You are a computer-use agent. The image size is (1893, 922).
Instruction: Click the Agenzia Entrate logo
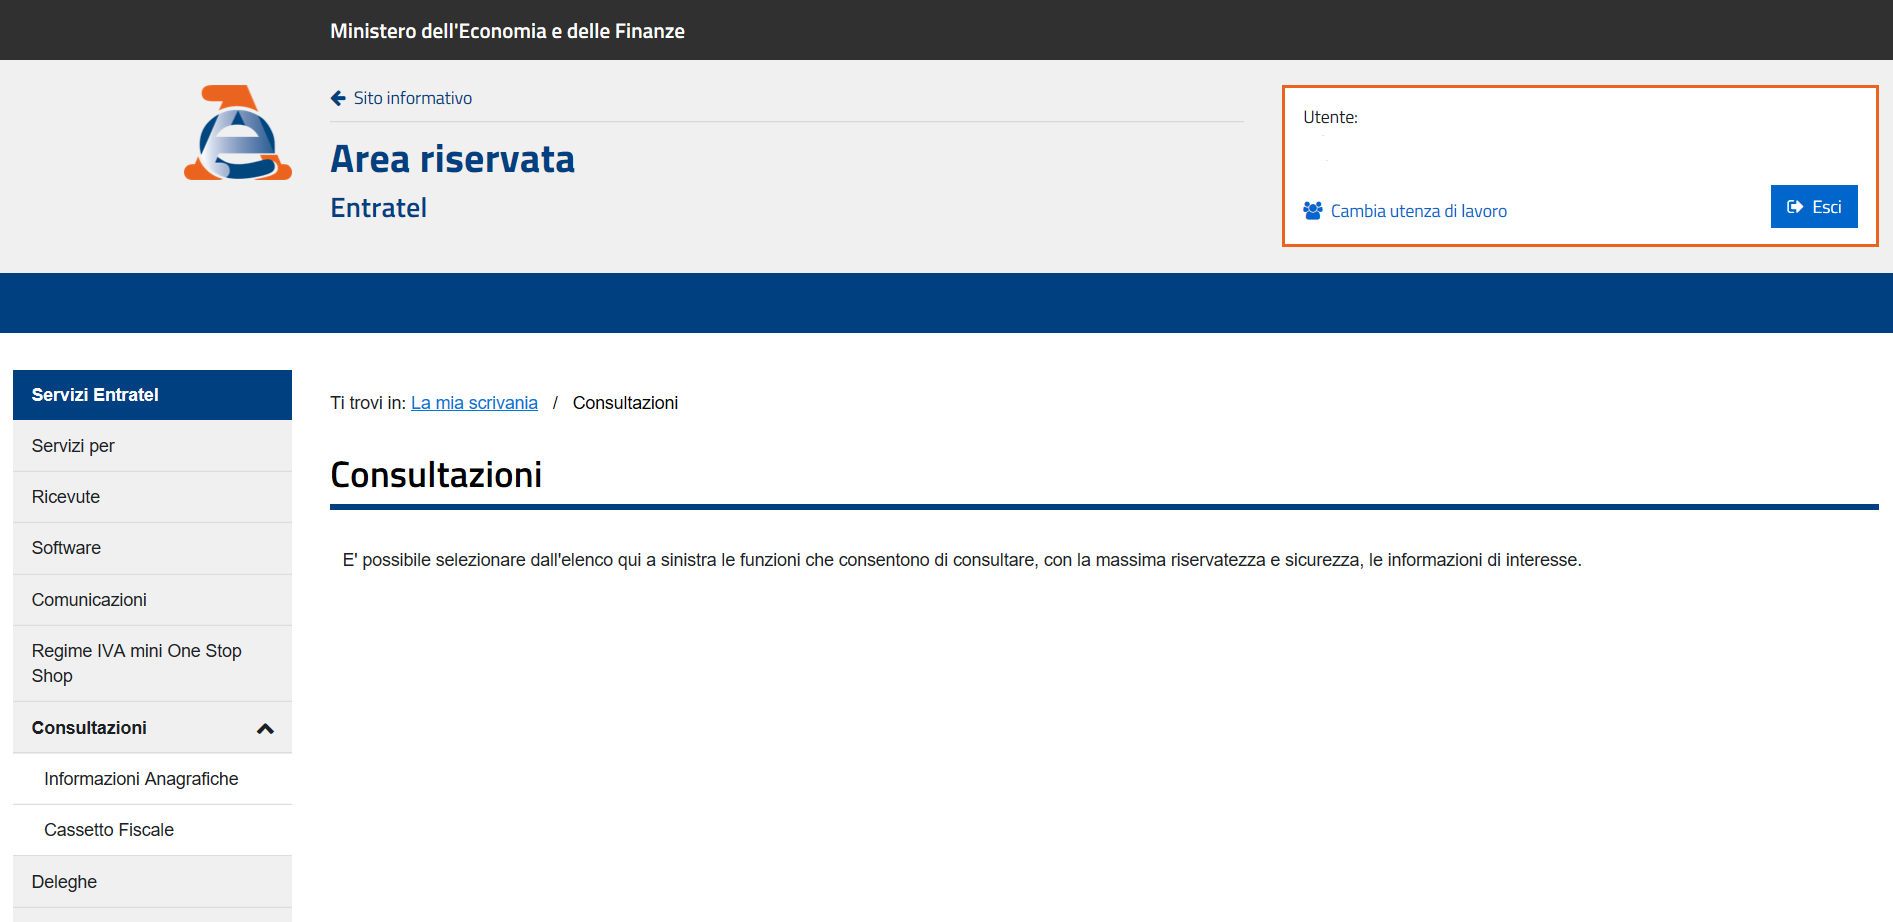point(238,133)
